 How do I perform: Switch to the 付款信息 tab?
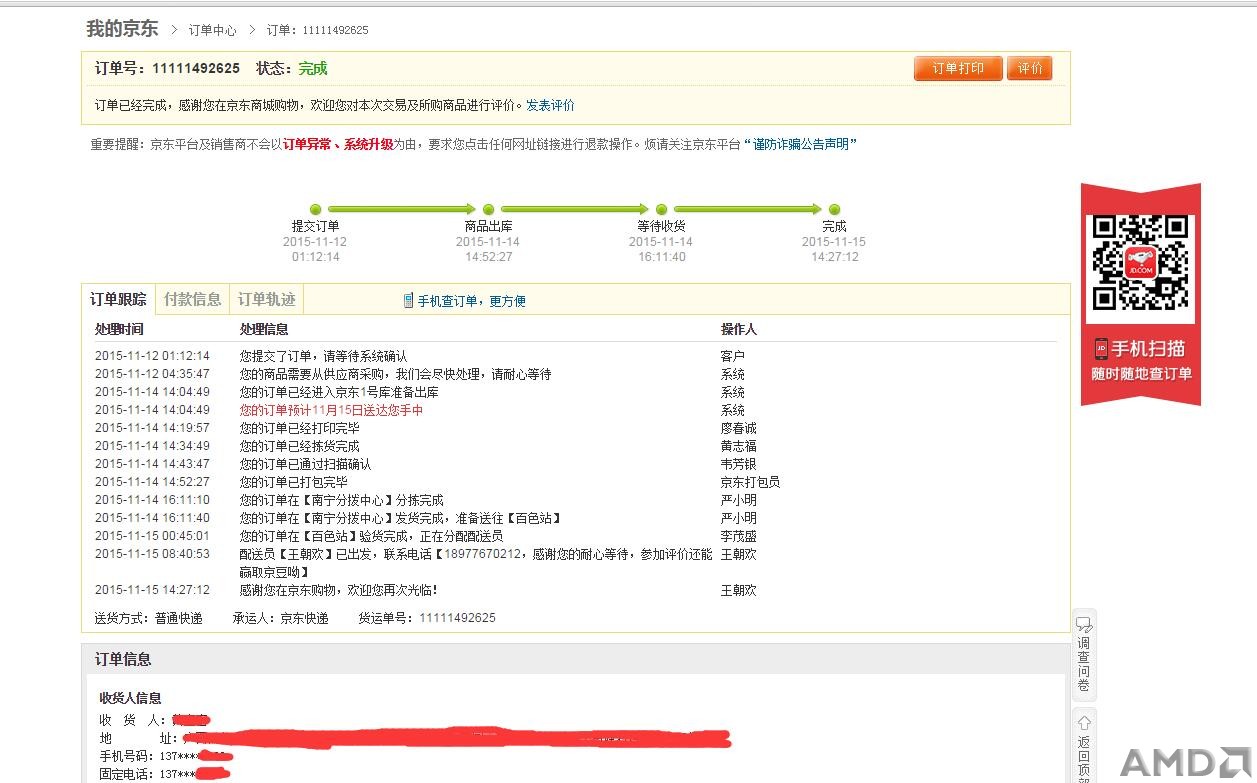pyautogui.click(x=192, y=299)
